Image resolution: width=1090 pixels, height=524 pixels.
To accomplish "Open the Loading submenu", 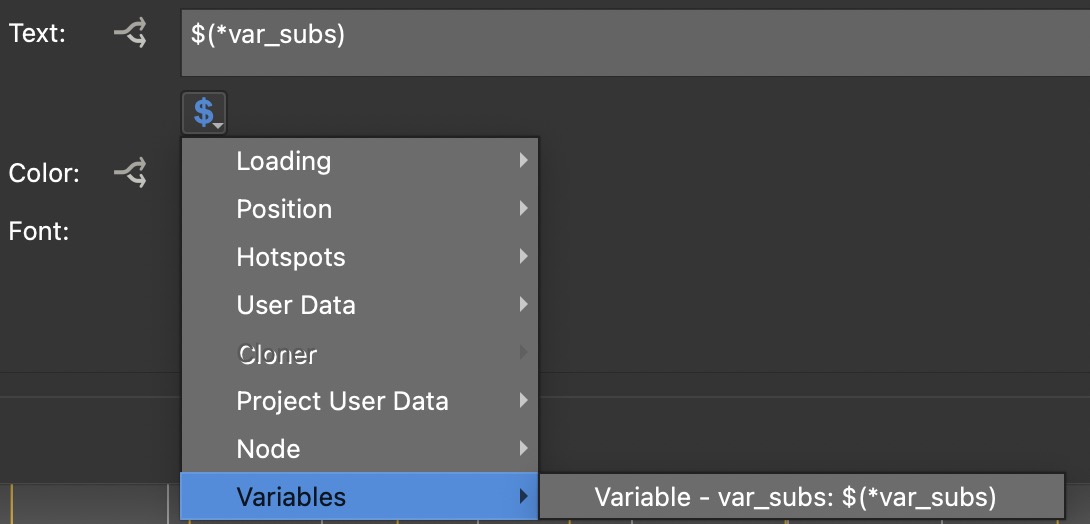I will [283, 161].
